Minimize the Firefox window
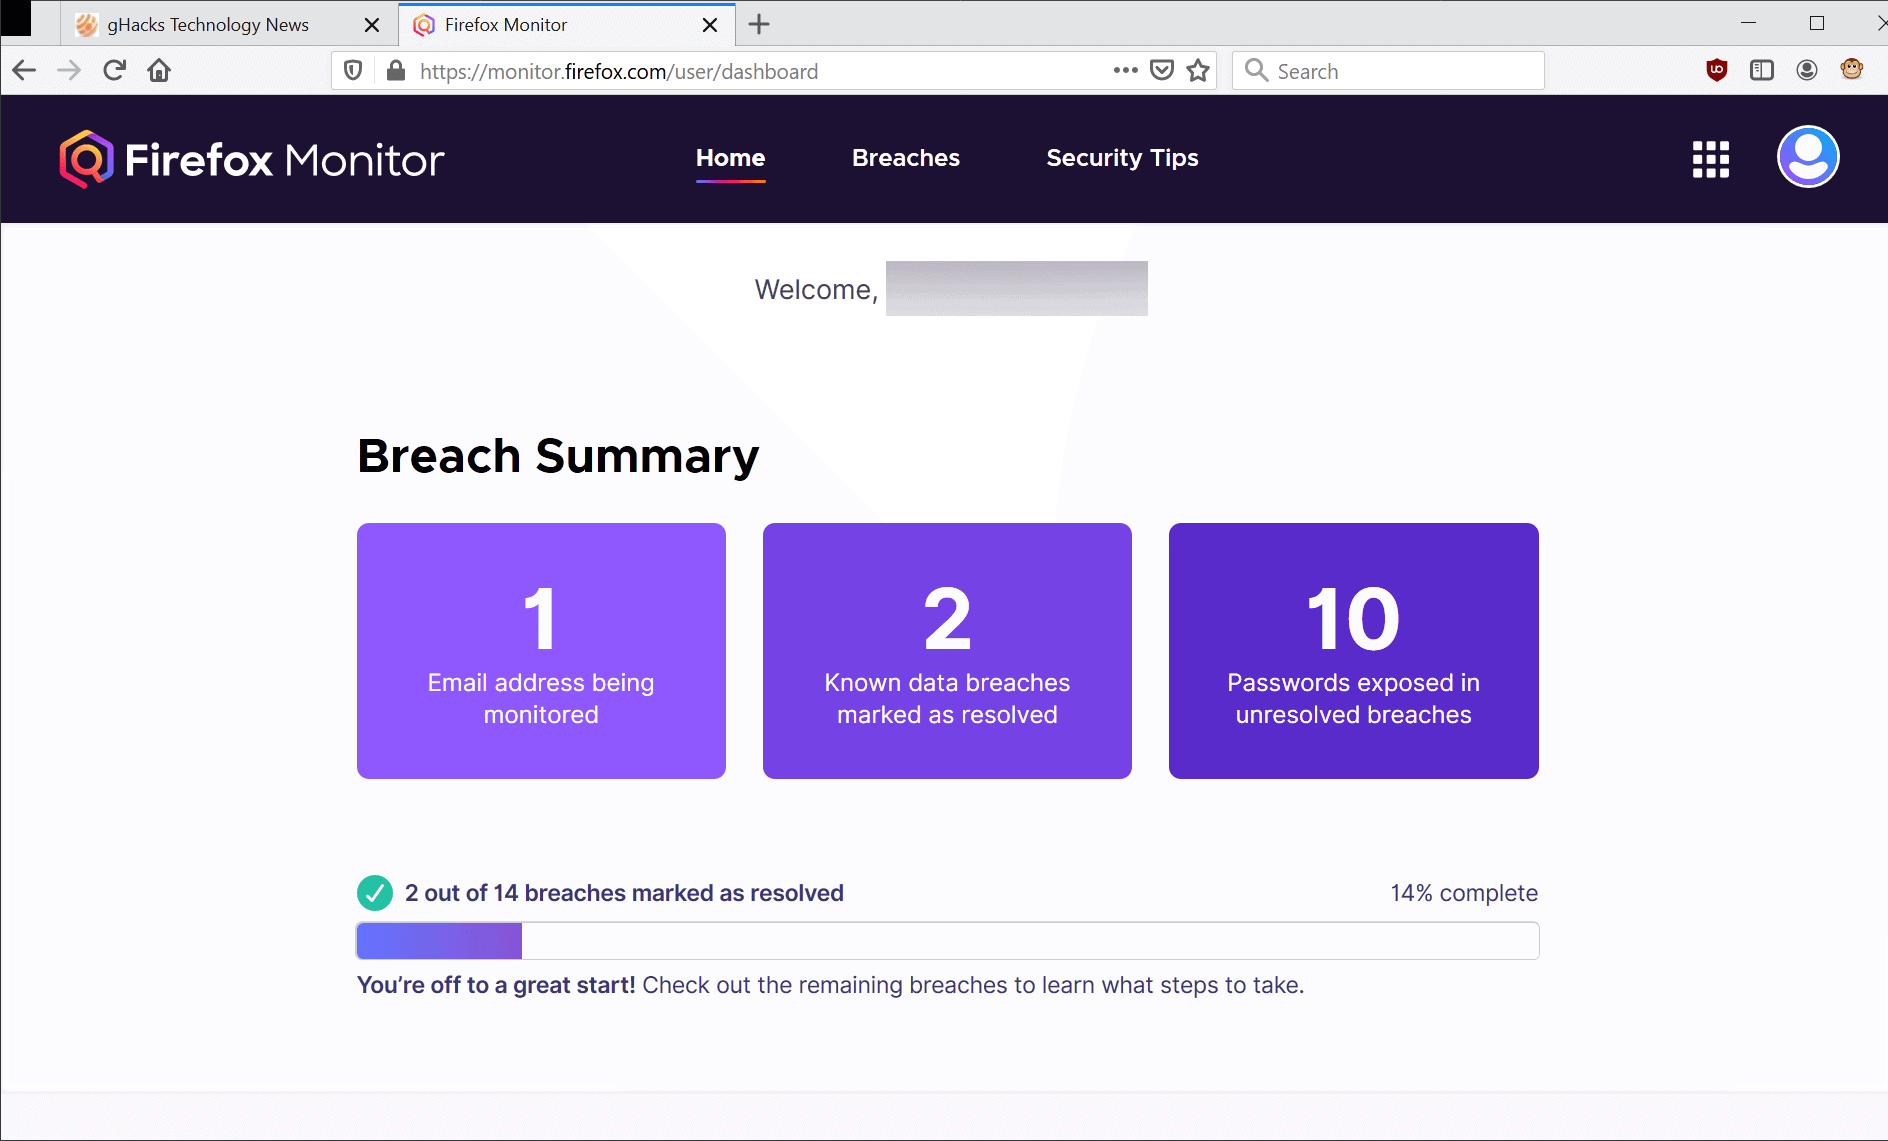The height and width of the screenshot is (1141, 1888). (x=1749, y=23)
